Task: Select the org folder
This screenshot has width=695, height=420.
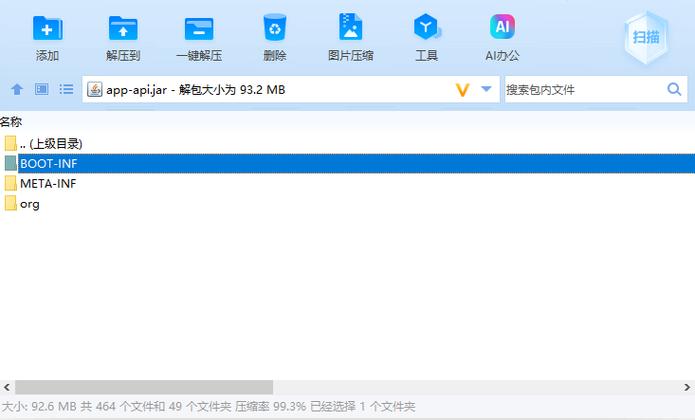Action: click(x=348, y=204)
